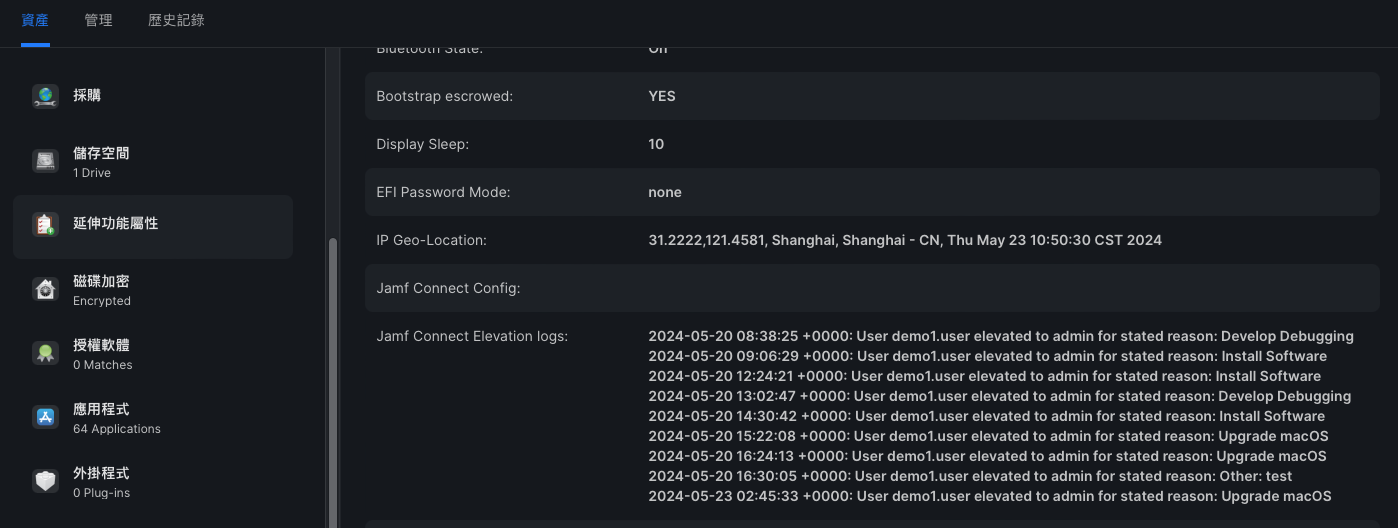Click the 外掛程式 plug-ins shield icon
The image size is (1398, 528).
tap(45, 481)
